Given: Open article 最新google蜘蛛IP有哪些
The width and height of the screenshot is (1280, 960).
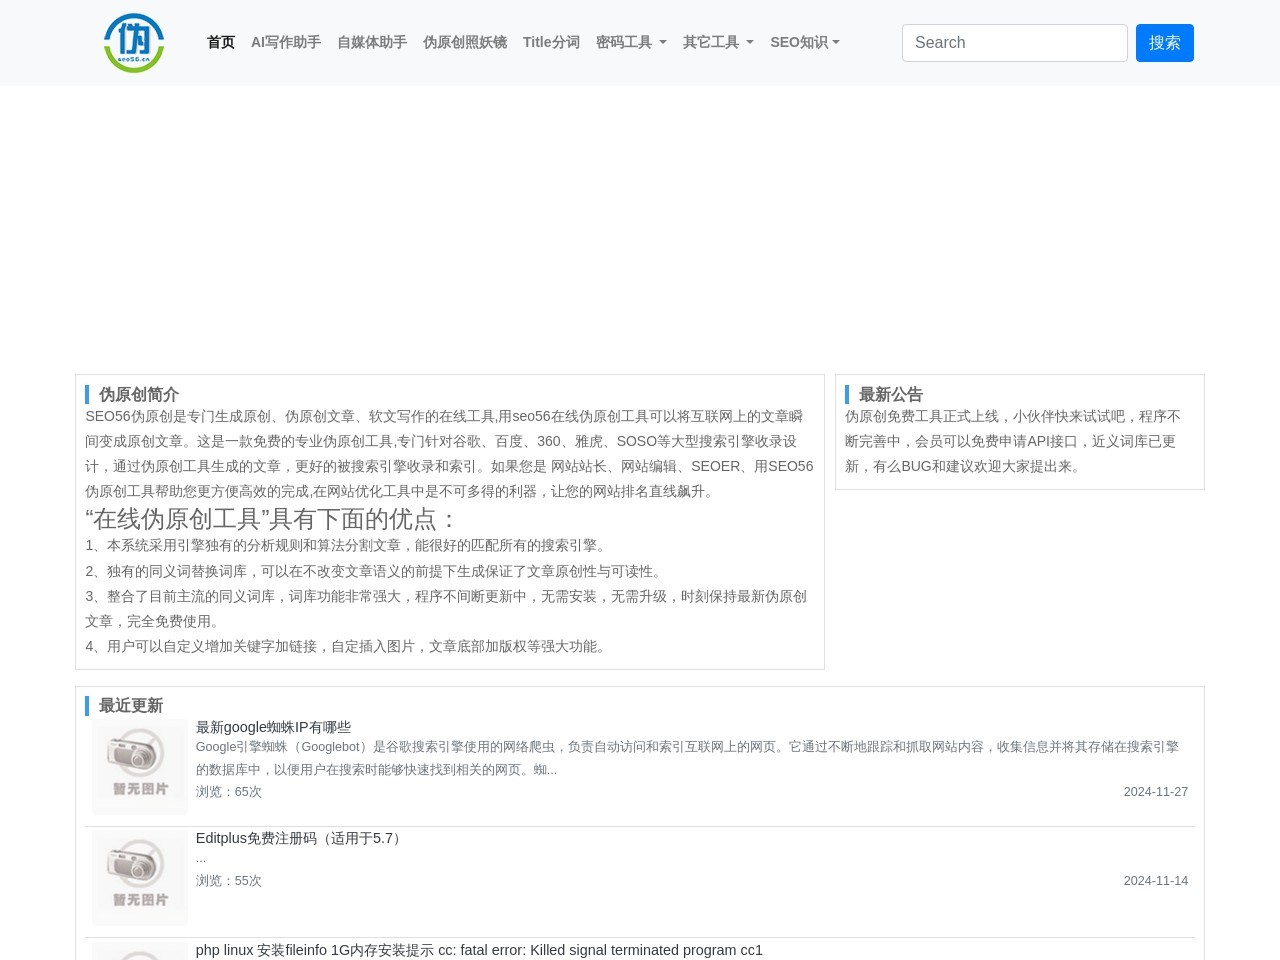Looking at the screenshot, I should point(273,727).
